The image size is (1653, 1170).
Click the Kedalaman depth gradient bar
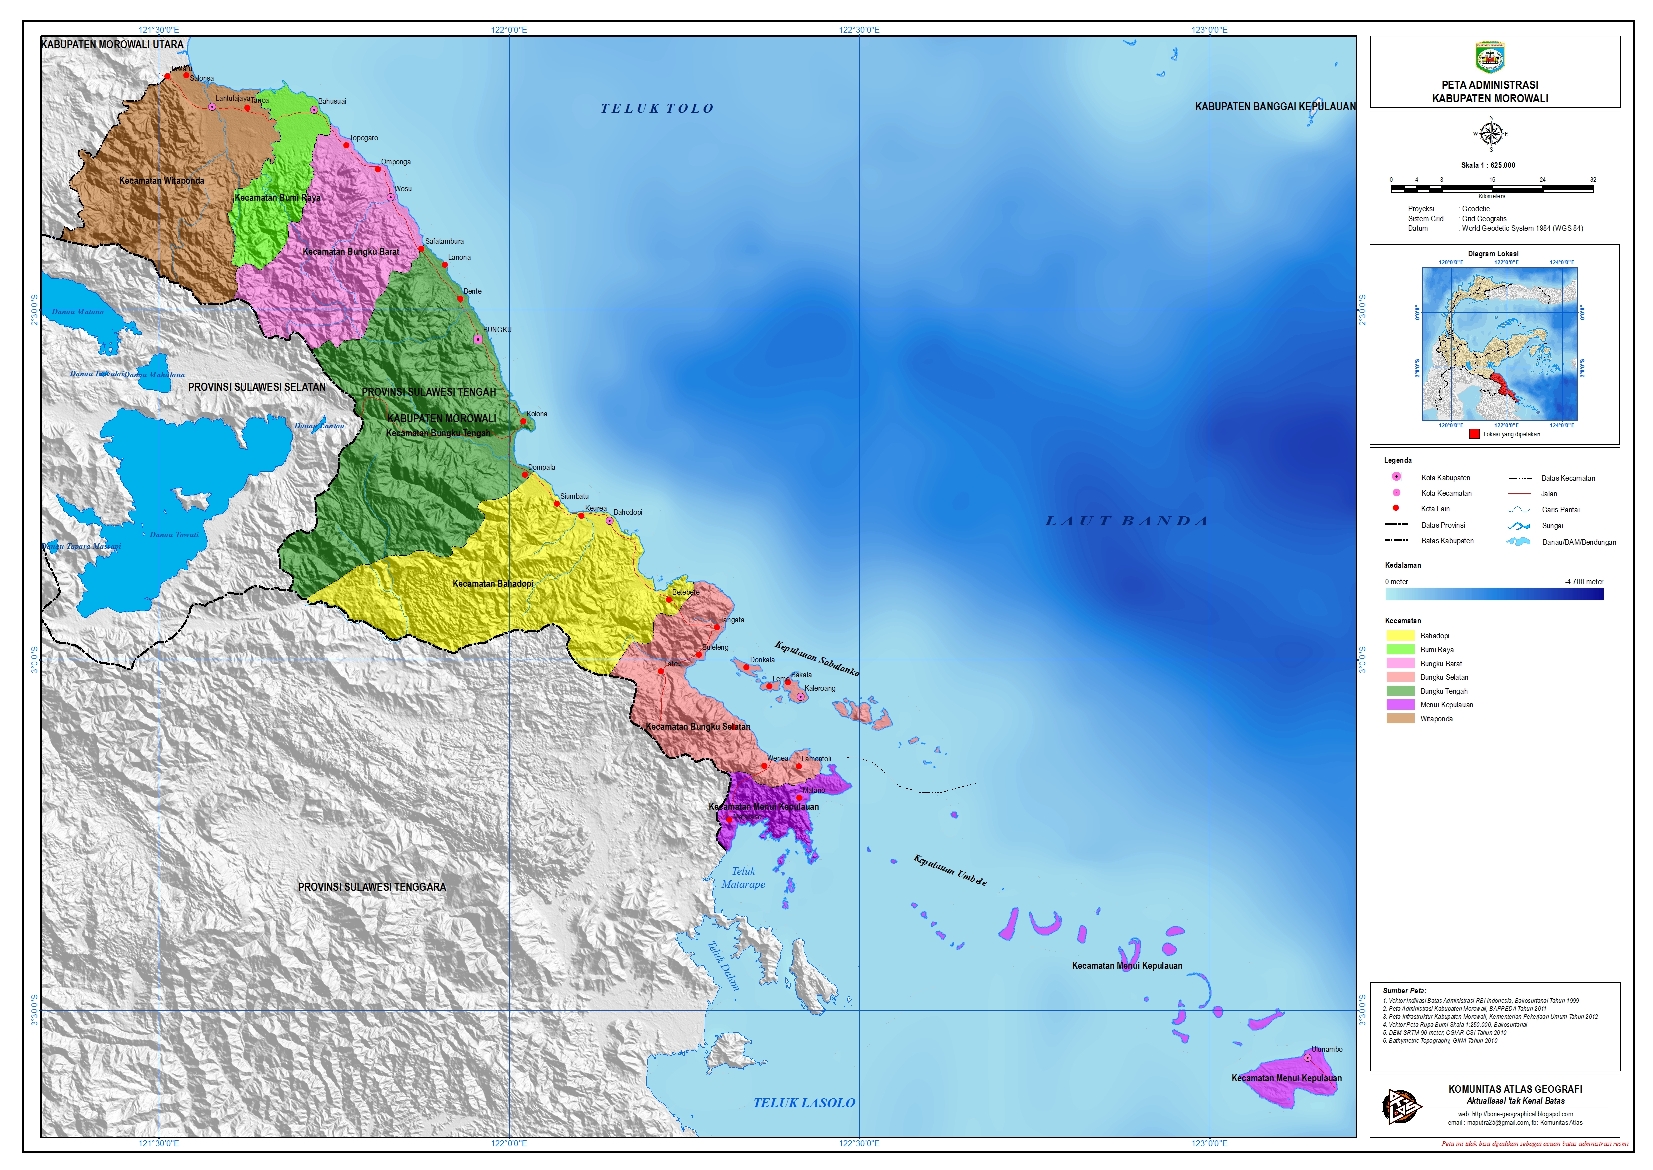pos(1494,593)
